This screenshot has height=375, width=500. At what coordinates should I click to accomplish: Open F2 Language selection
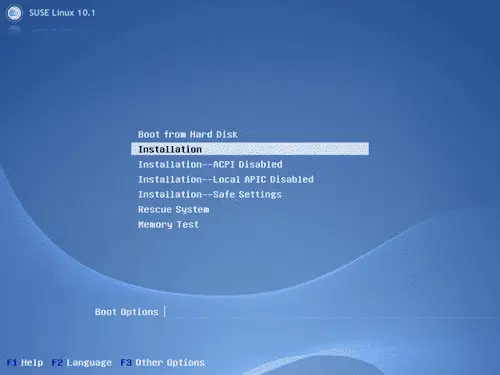82,362
